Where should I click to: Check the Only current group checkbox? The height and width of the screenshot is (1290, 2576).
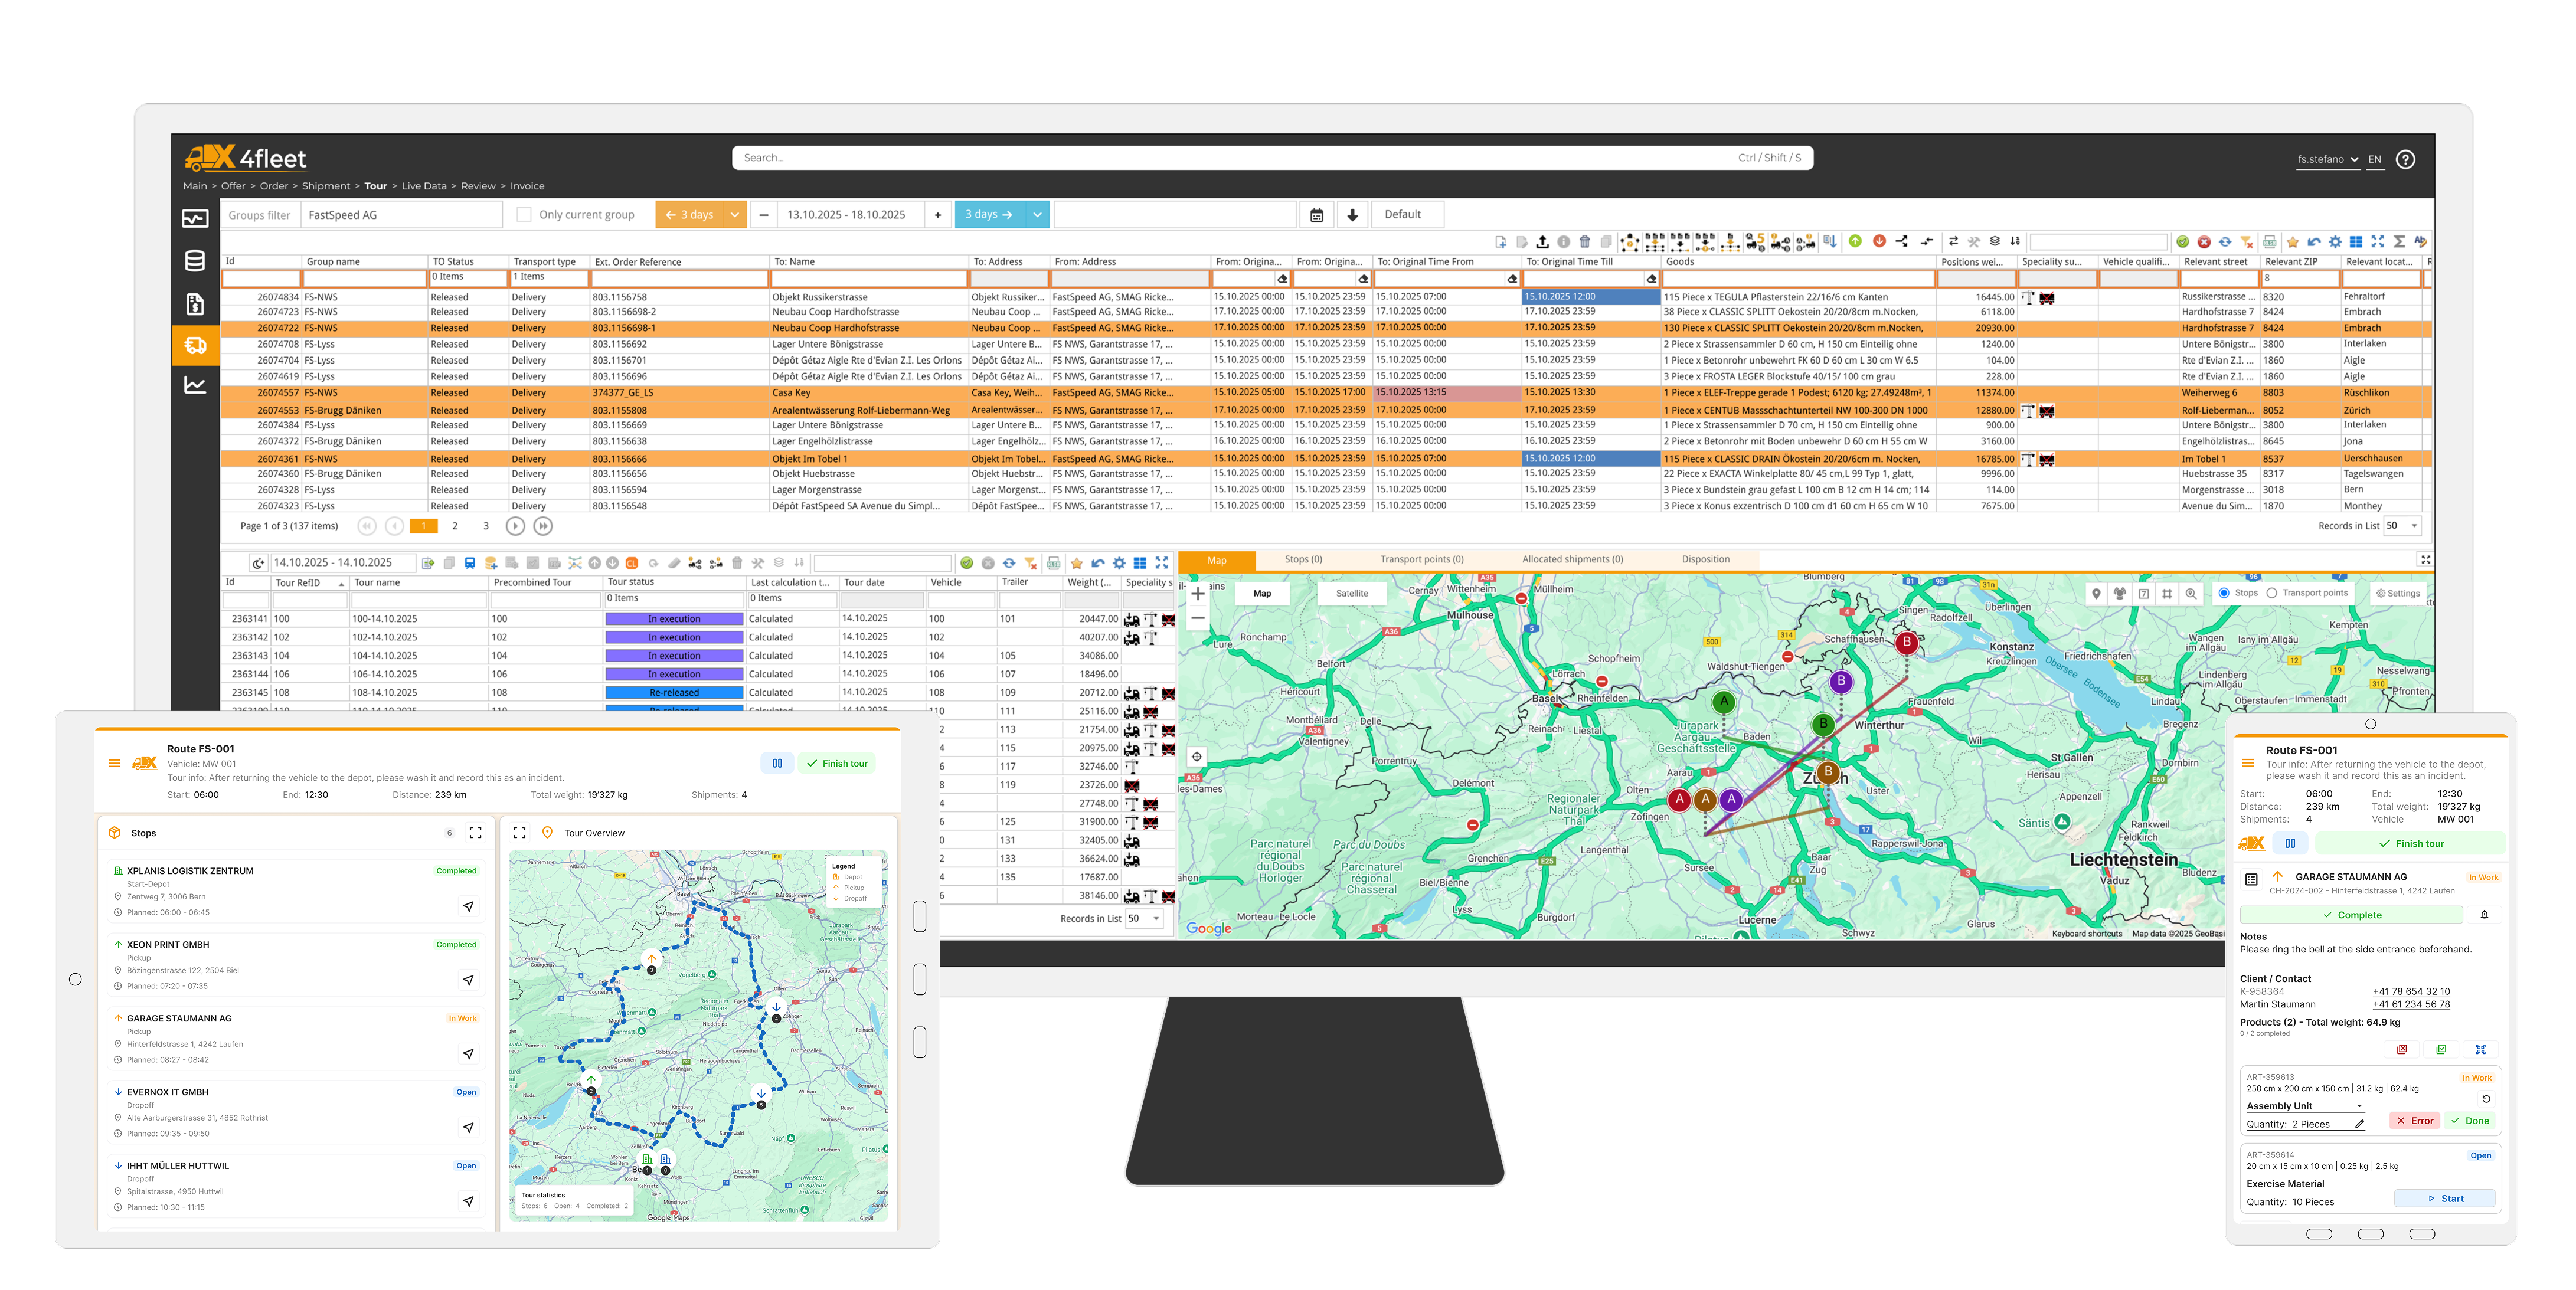(x=523, y=215)
